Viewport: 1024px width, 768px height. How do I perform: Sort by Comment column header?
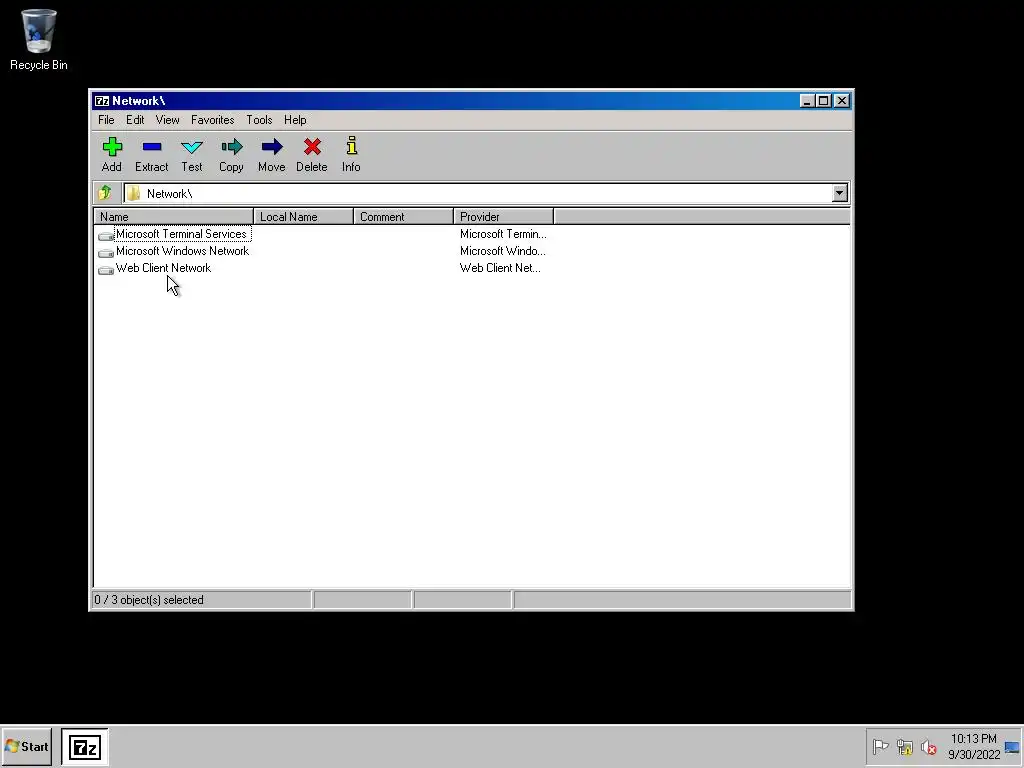pos(404,217)
